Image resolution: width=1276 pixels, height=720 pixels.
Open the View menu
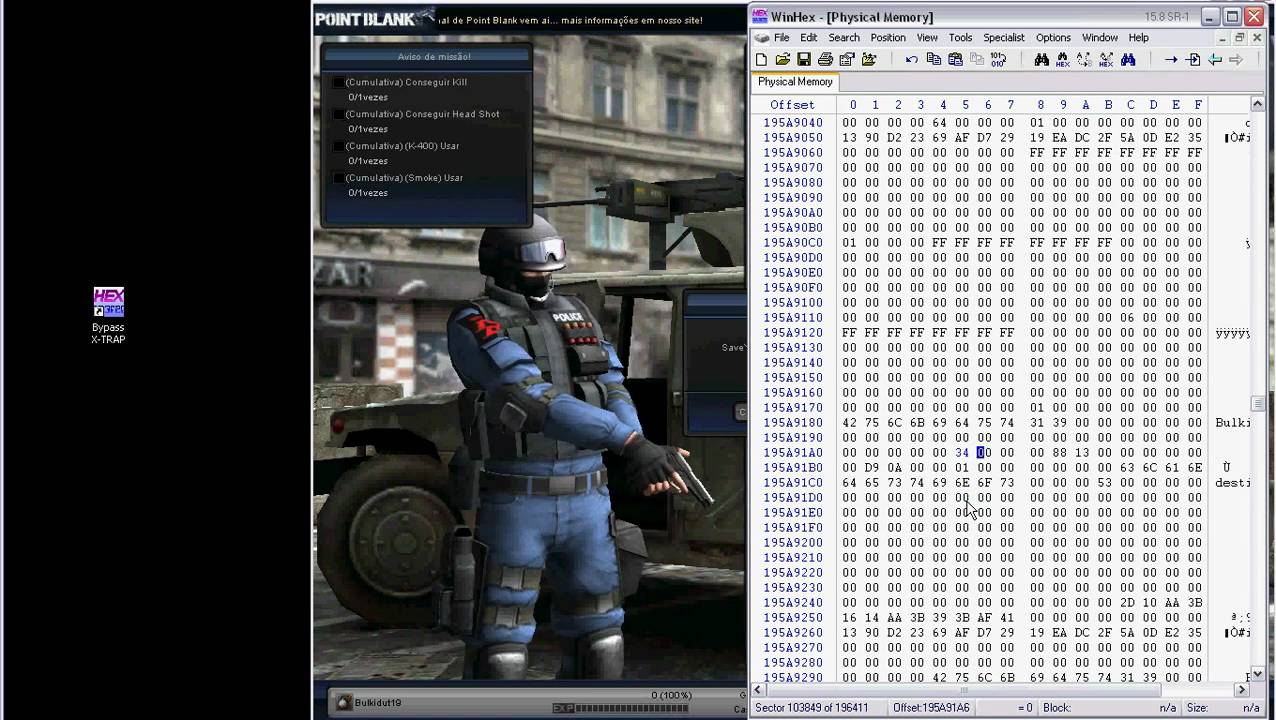pyautogui.click(x=927, y=38)
